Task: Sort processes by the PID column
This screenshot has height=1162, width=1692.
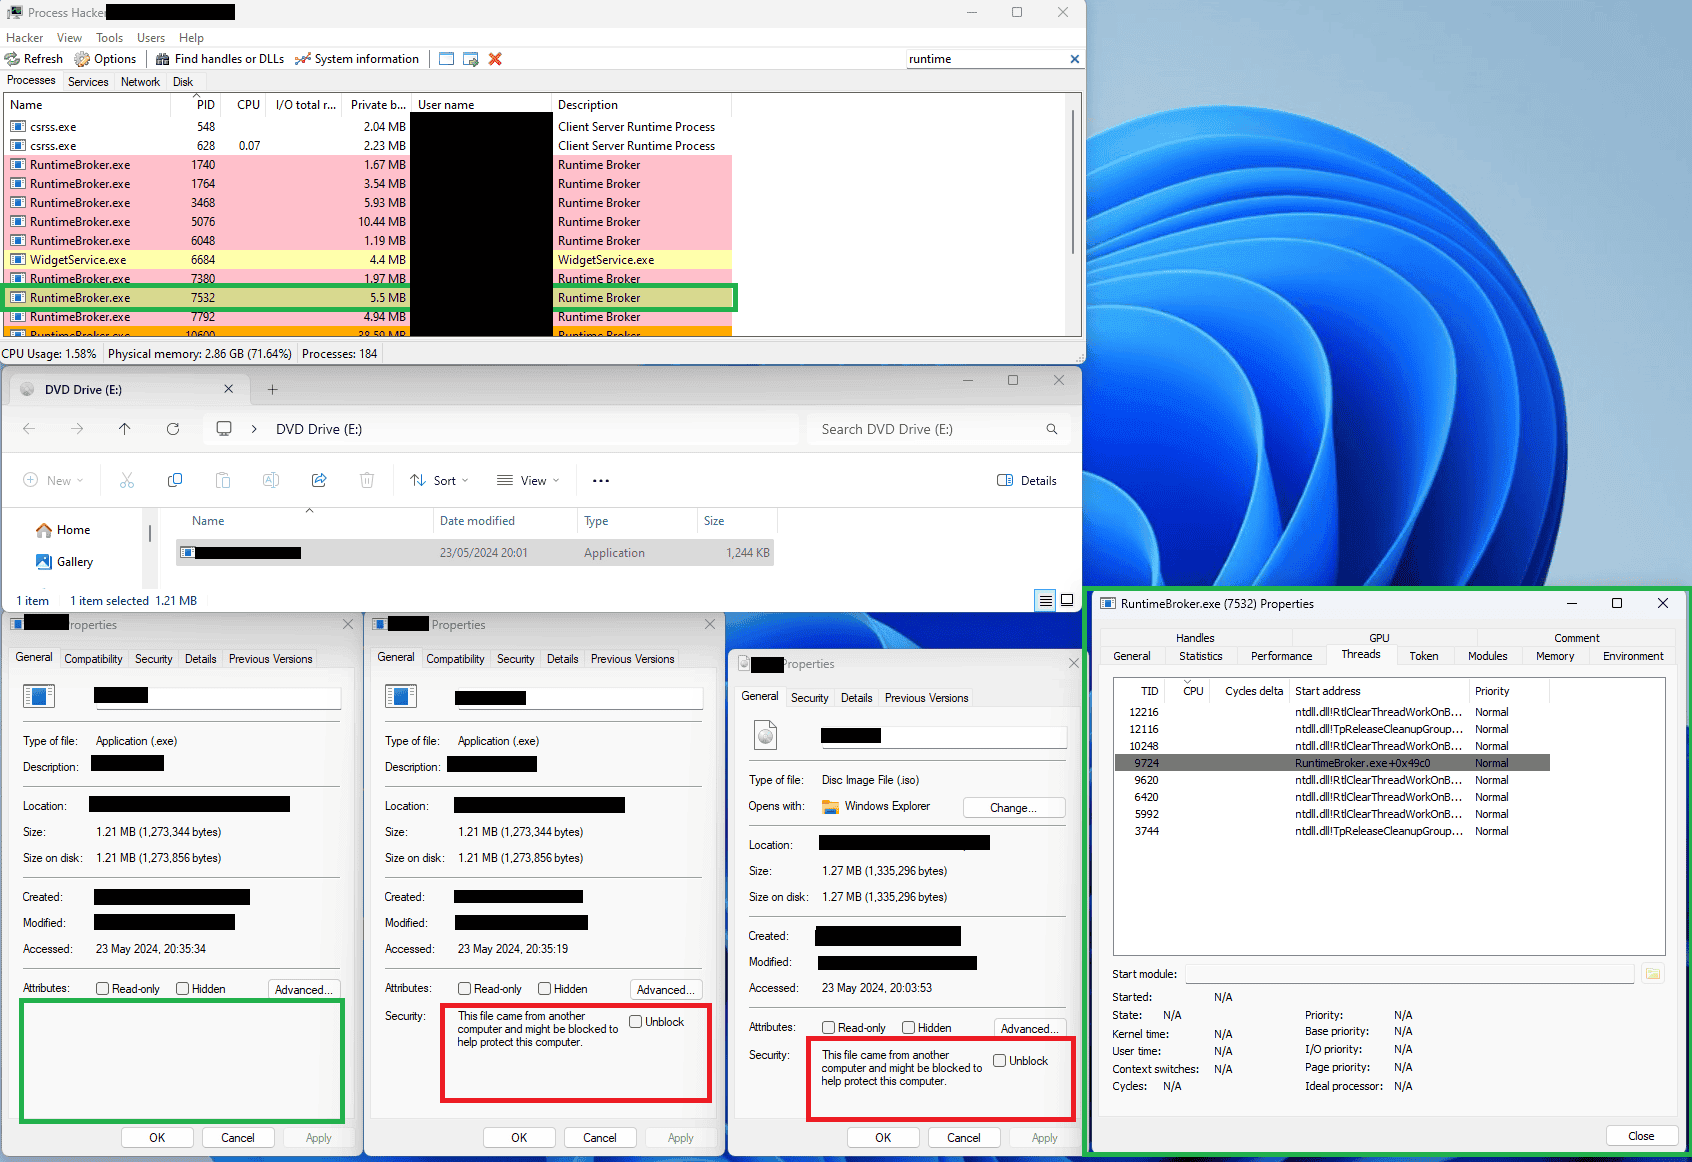Action: [205, 105]
